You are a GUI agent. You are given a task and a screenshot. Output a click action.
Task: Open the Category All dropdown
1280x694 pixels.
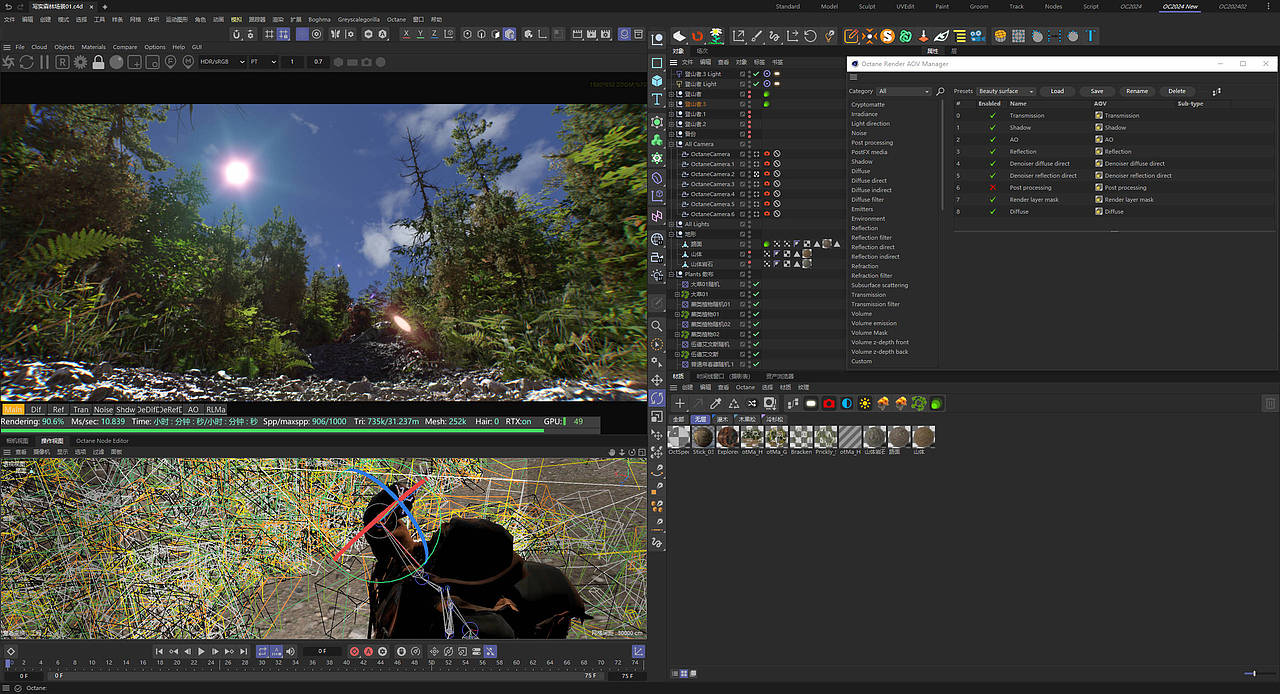[x=904, y=91]
